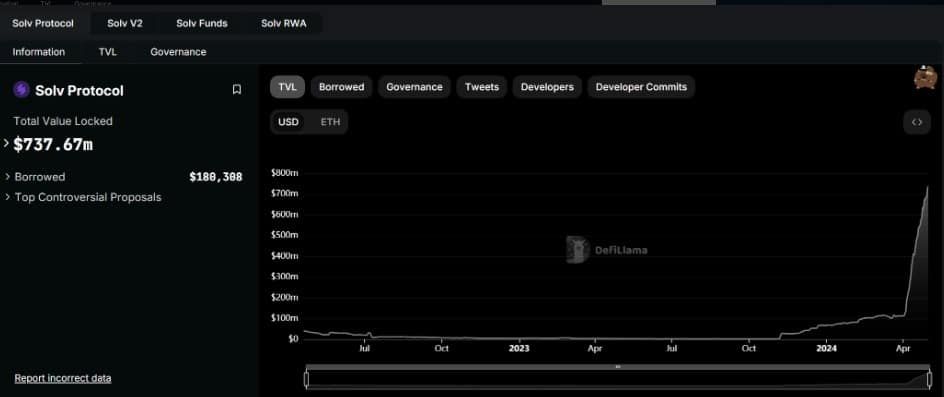Click the $100m y-axis label
The width and height of the screenshot is (944, 397).
coord(285,318)
